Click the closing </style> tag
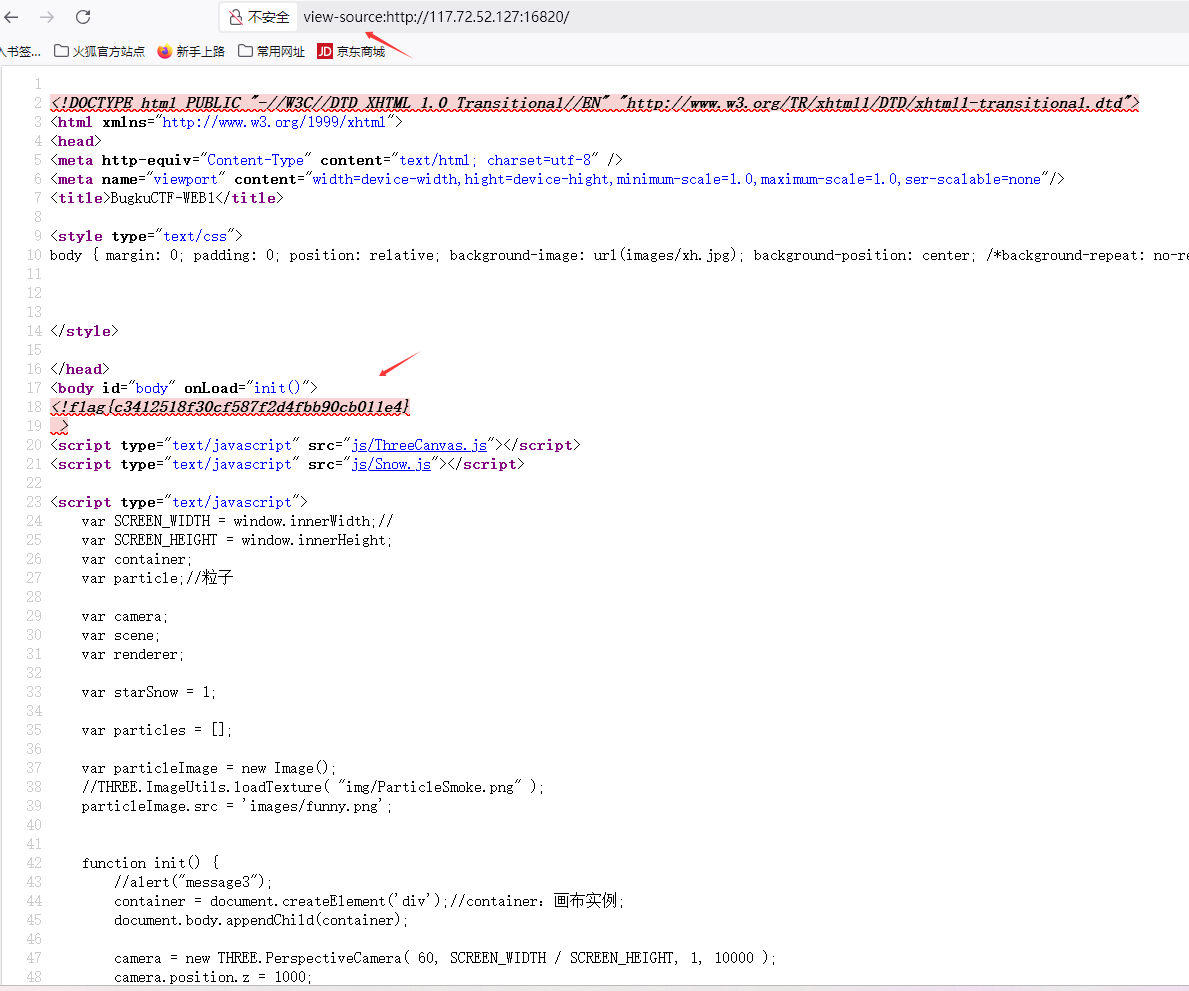 [x=84, y=331]
